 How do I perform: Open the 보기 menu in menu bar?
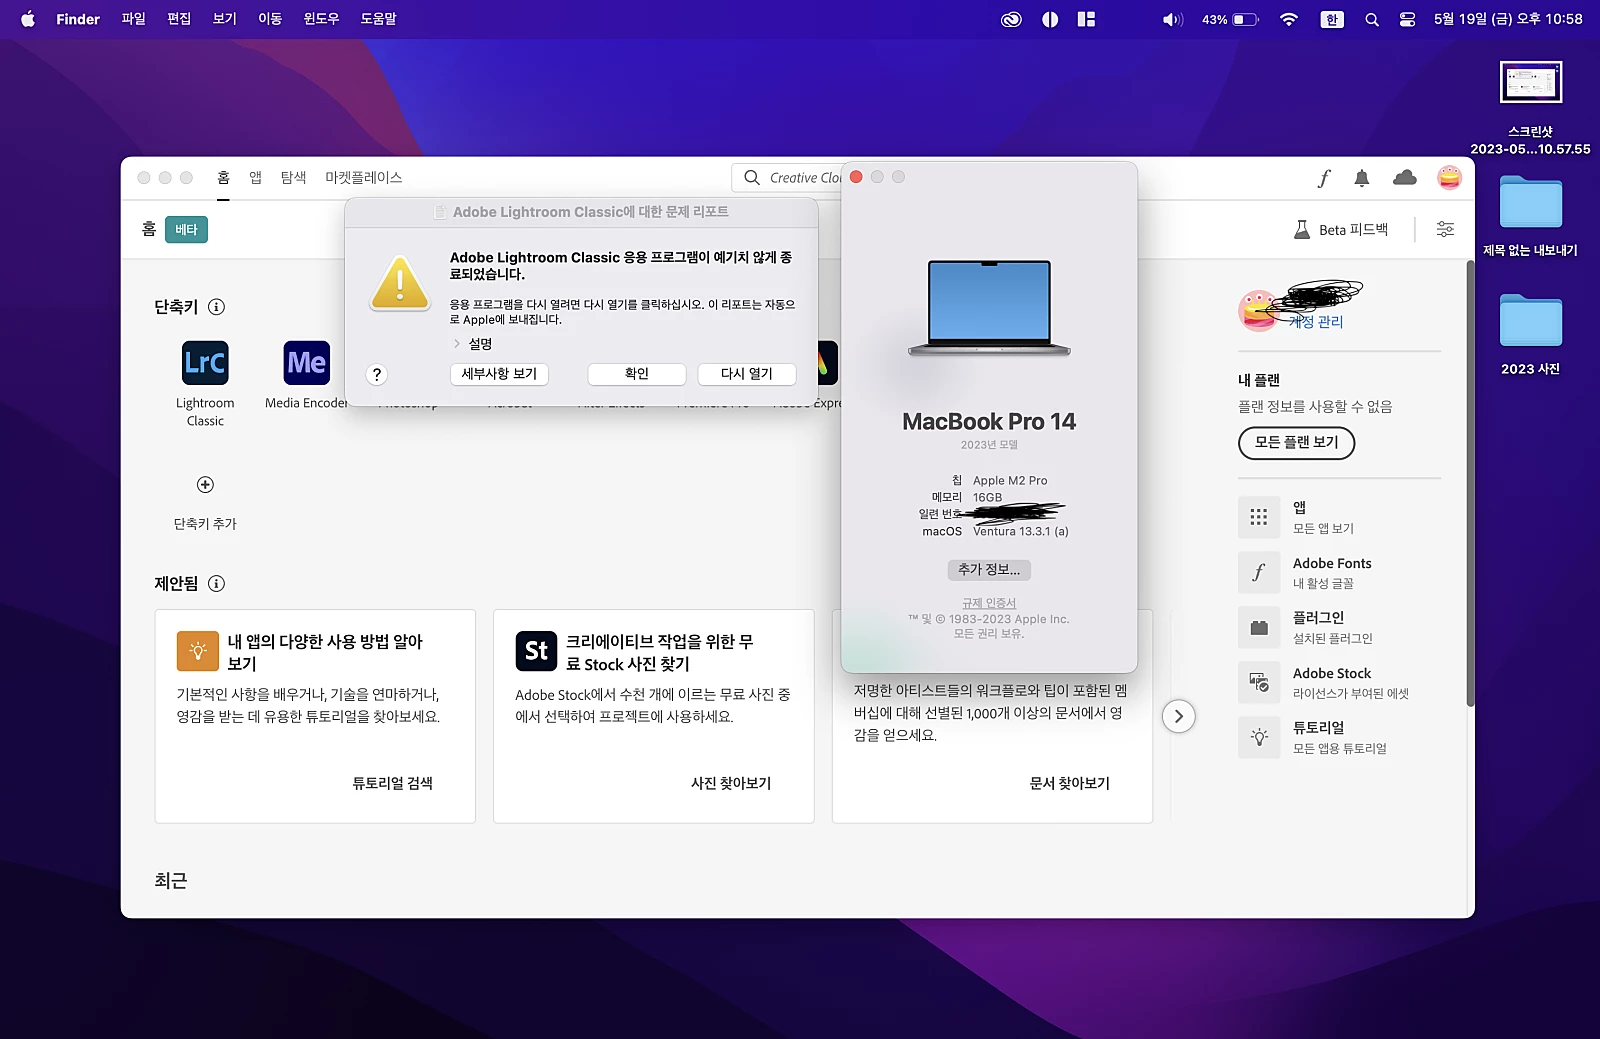[x=224, y=19]
